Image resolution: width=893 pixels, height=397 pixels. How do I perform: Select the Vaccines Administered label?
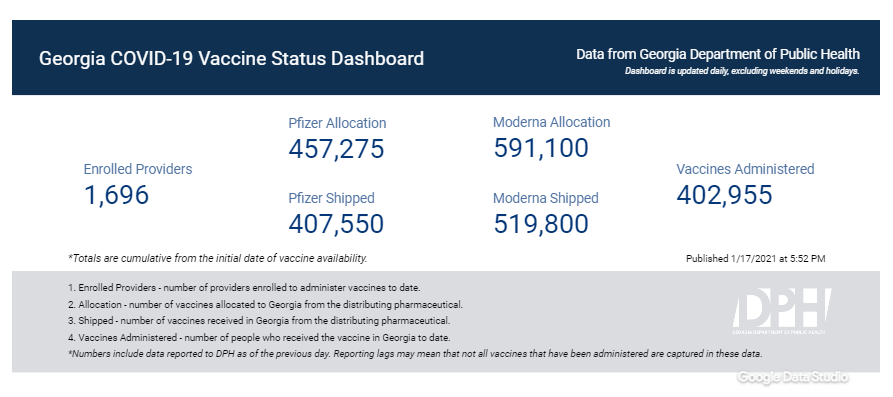click(745, 169)
